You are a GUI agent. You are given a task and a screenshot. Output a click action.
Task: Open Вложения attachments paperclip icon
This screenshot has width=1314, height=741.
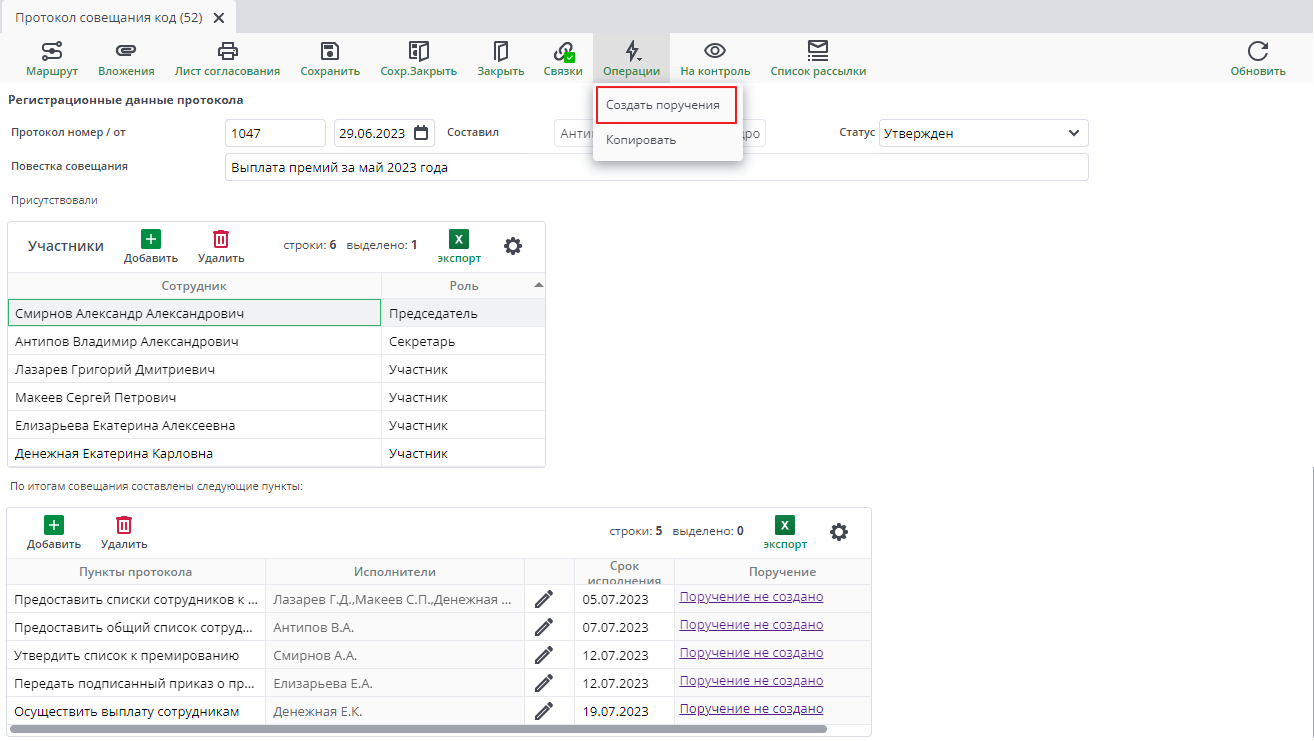pyautogui.click(x=126, y=52)
